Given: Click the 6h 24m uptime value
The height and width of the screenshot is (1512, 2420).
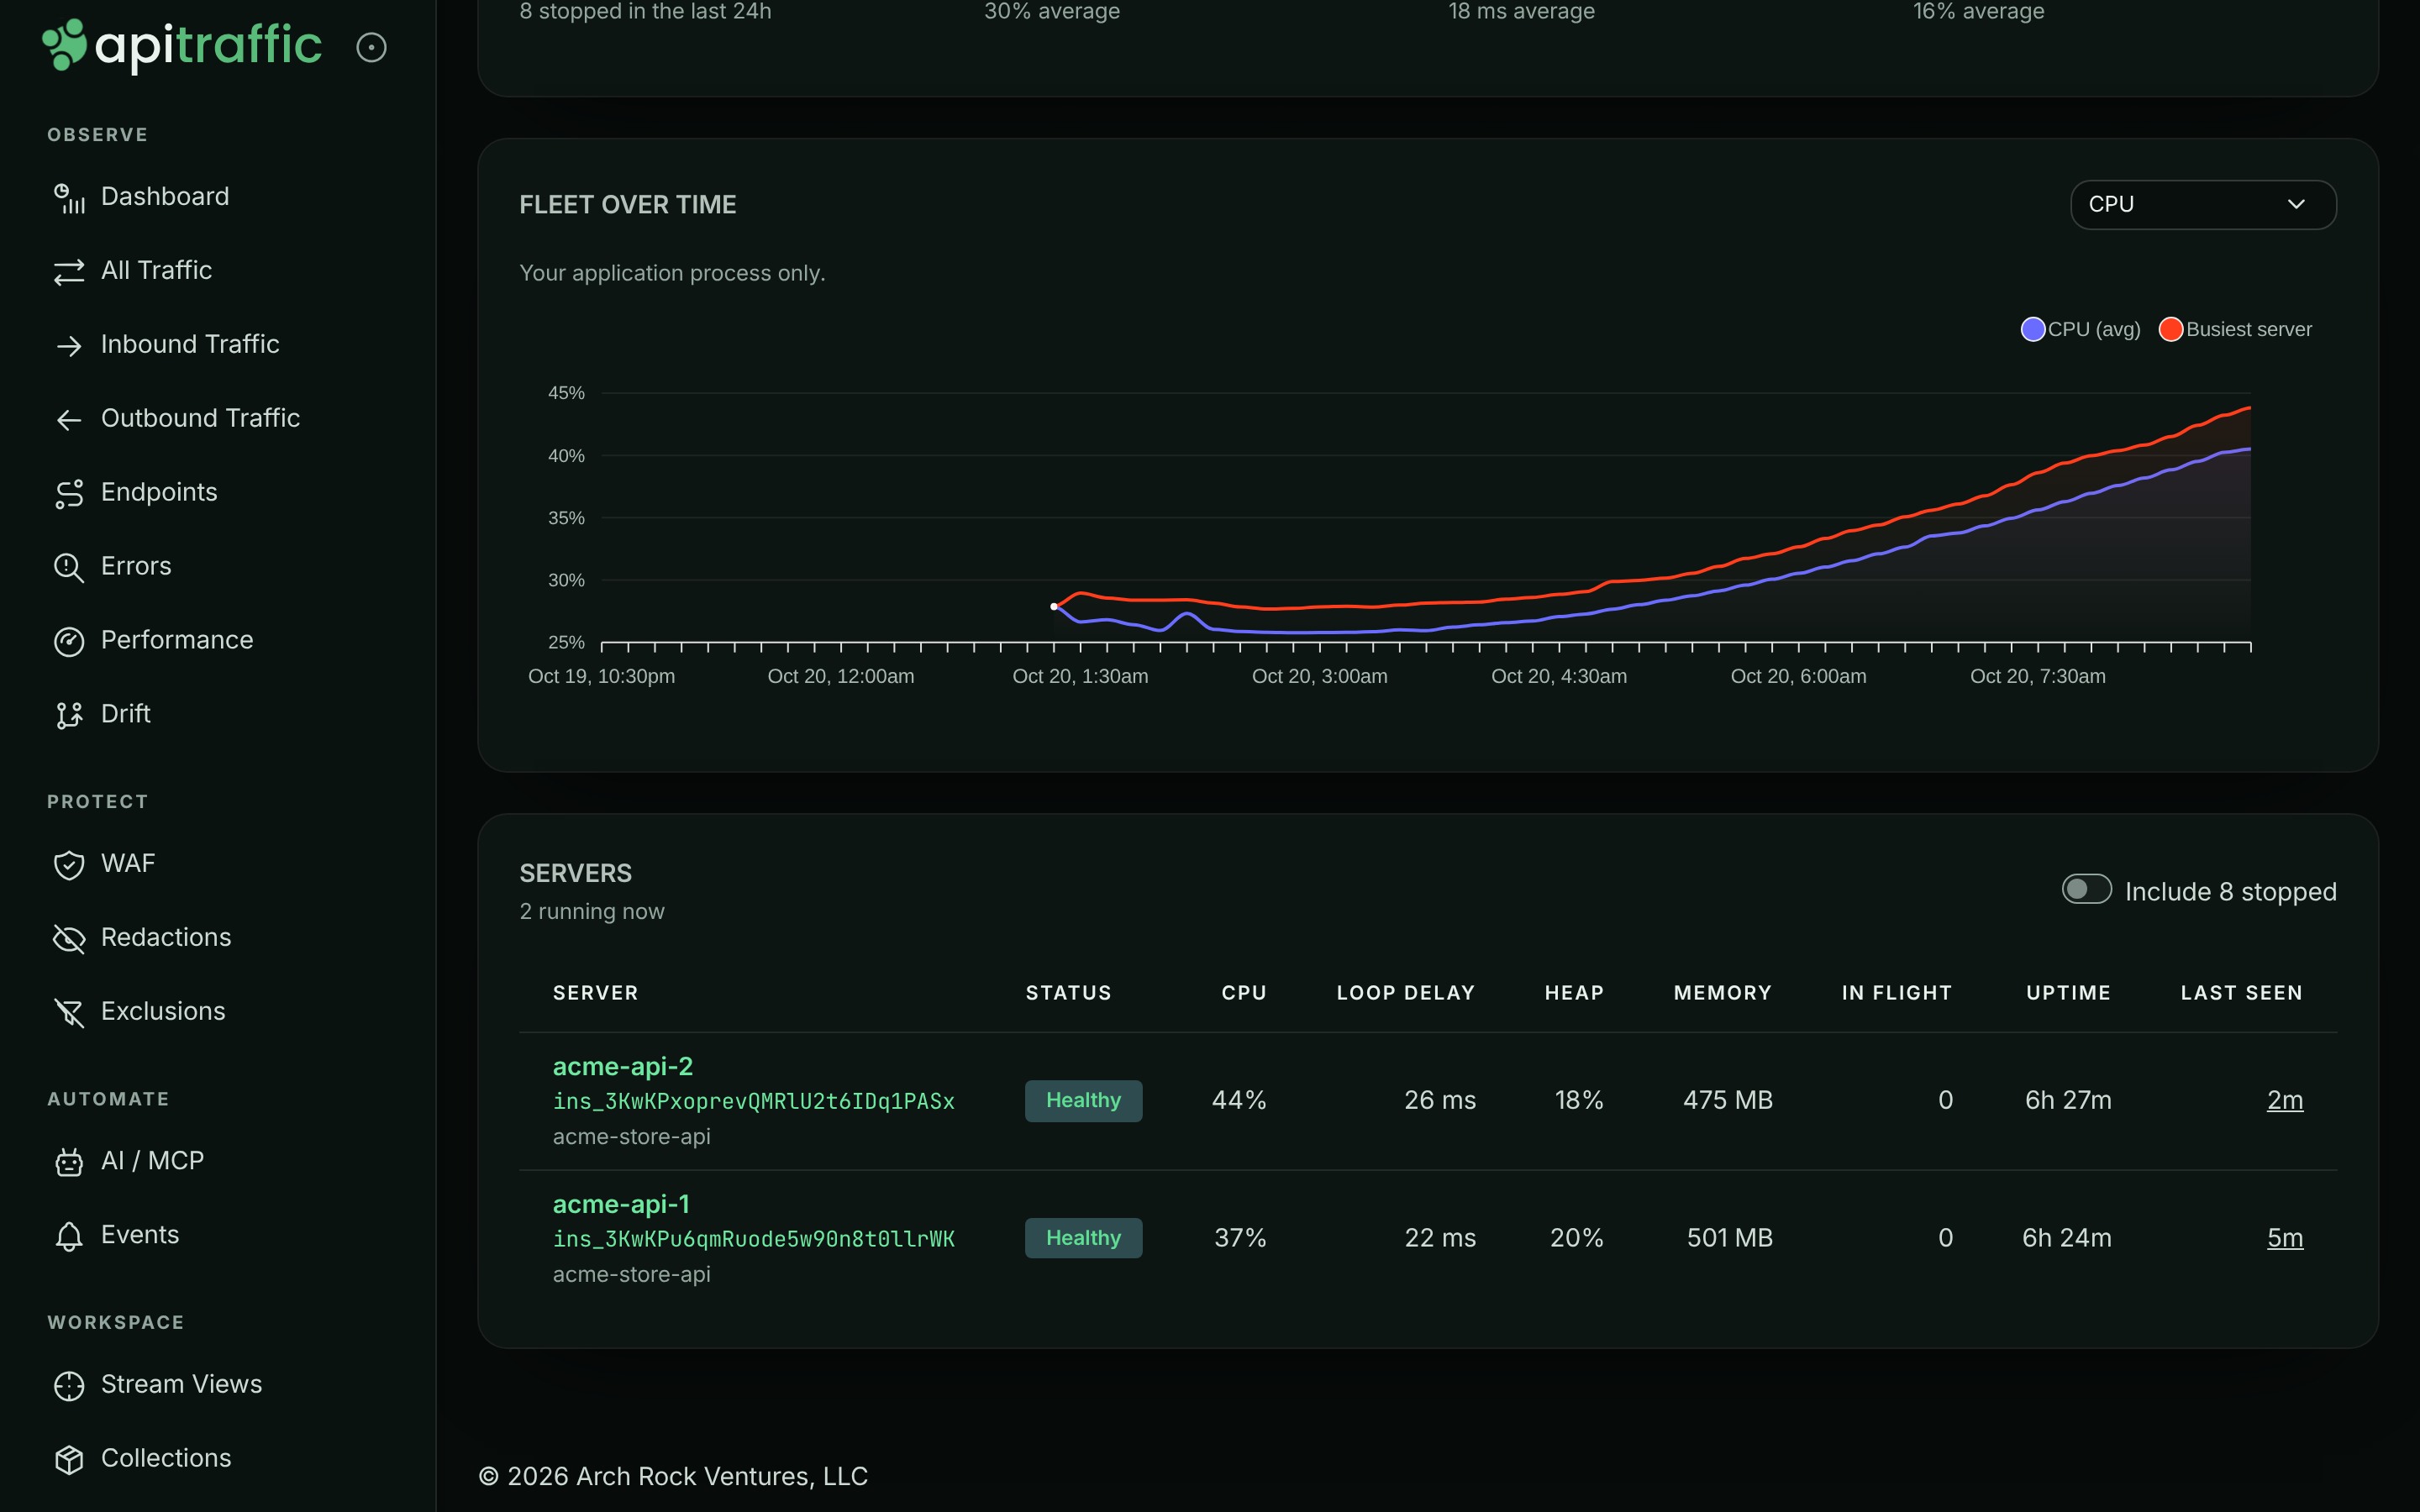Looking at the screenshot, I should tap(2067, 1238).
